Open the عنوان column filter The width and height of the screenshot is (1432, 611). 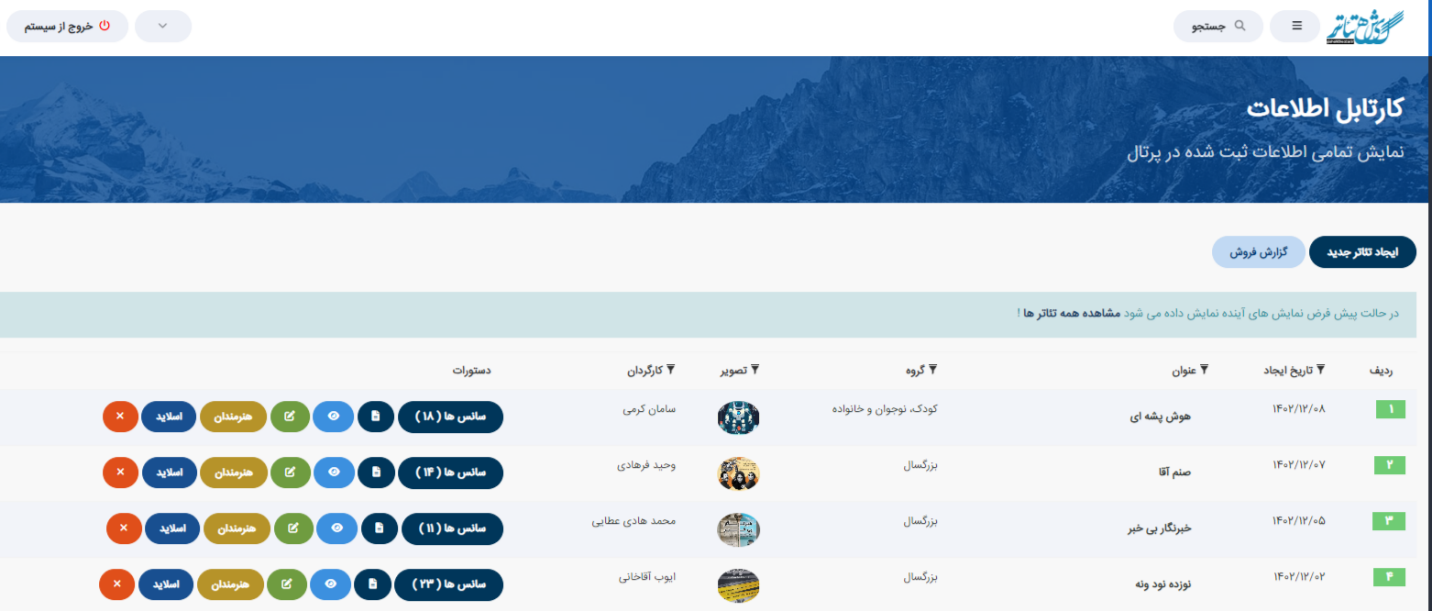(1204, 370)
